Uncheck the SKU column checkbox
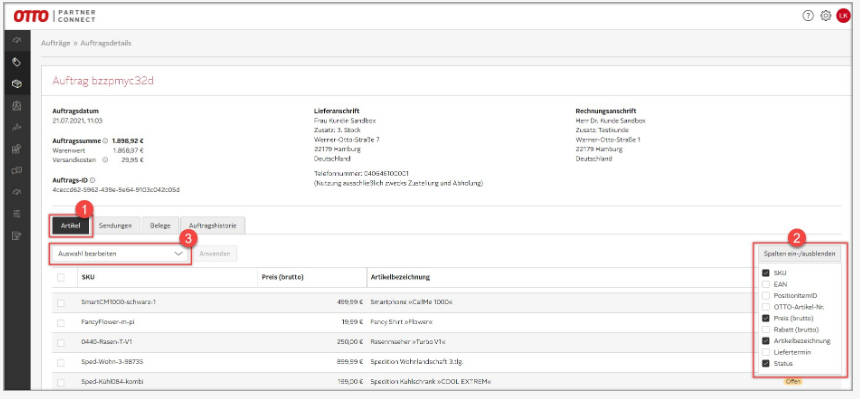Screen dimensions: 860x399 (x=766, y=272)
